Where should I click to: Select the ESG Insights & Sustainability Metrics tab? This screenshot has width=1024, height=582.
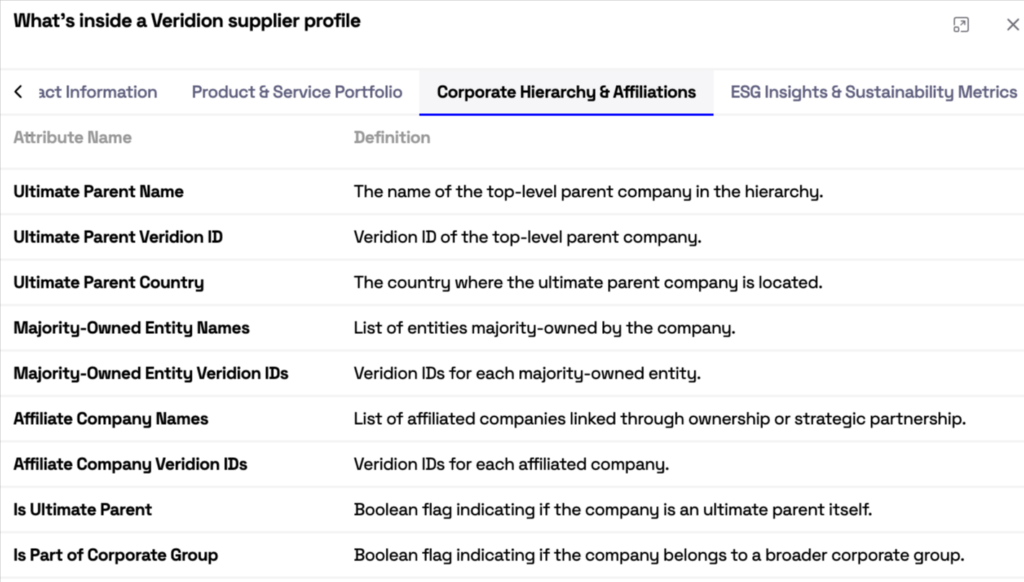(x=871, y=91)
